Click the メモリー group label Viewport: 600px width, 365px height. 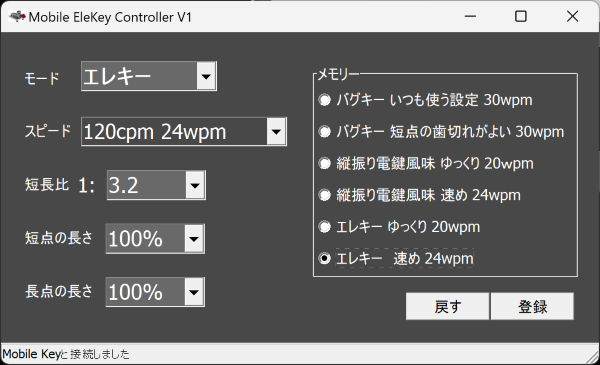(x=338, y=74)
